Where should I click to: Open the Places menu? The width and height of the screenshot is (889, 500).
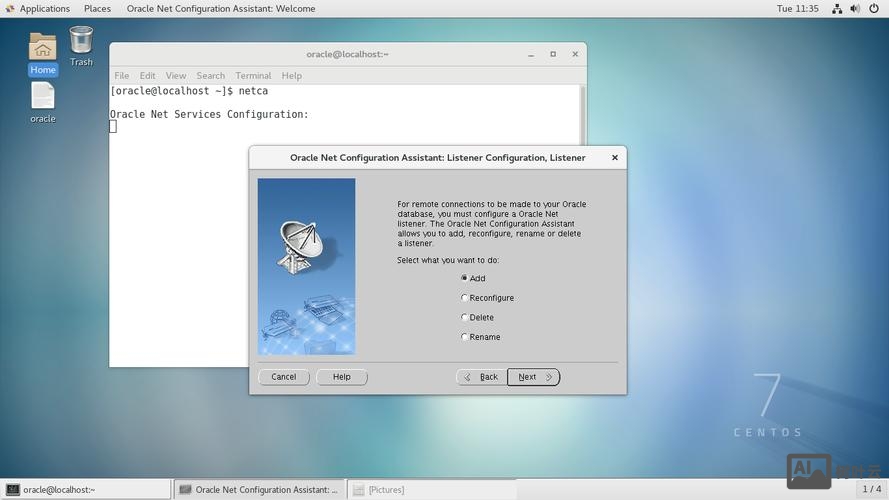97,9
